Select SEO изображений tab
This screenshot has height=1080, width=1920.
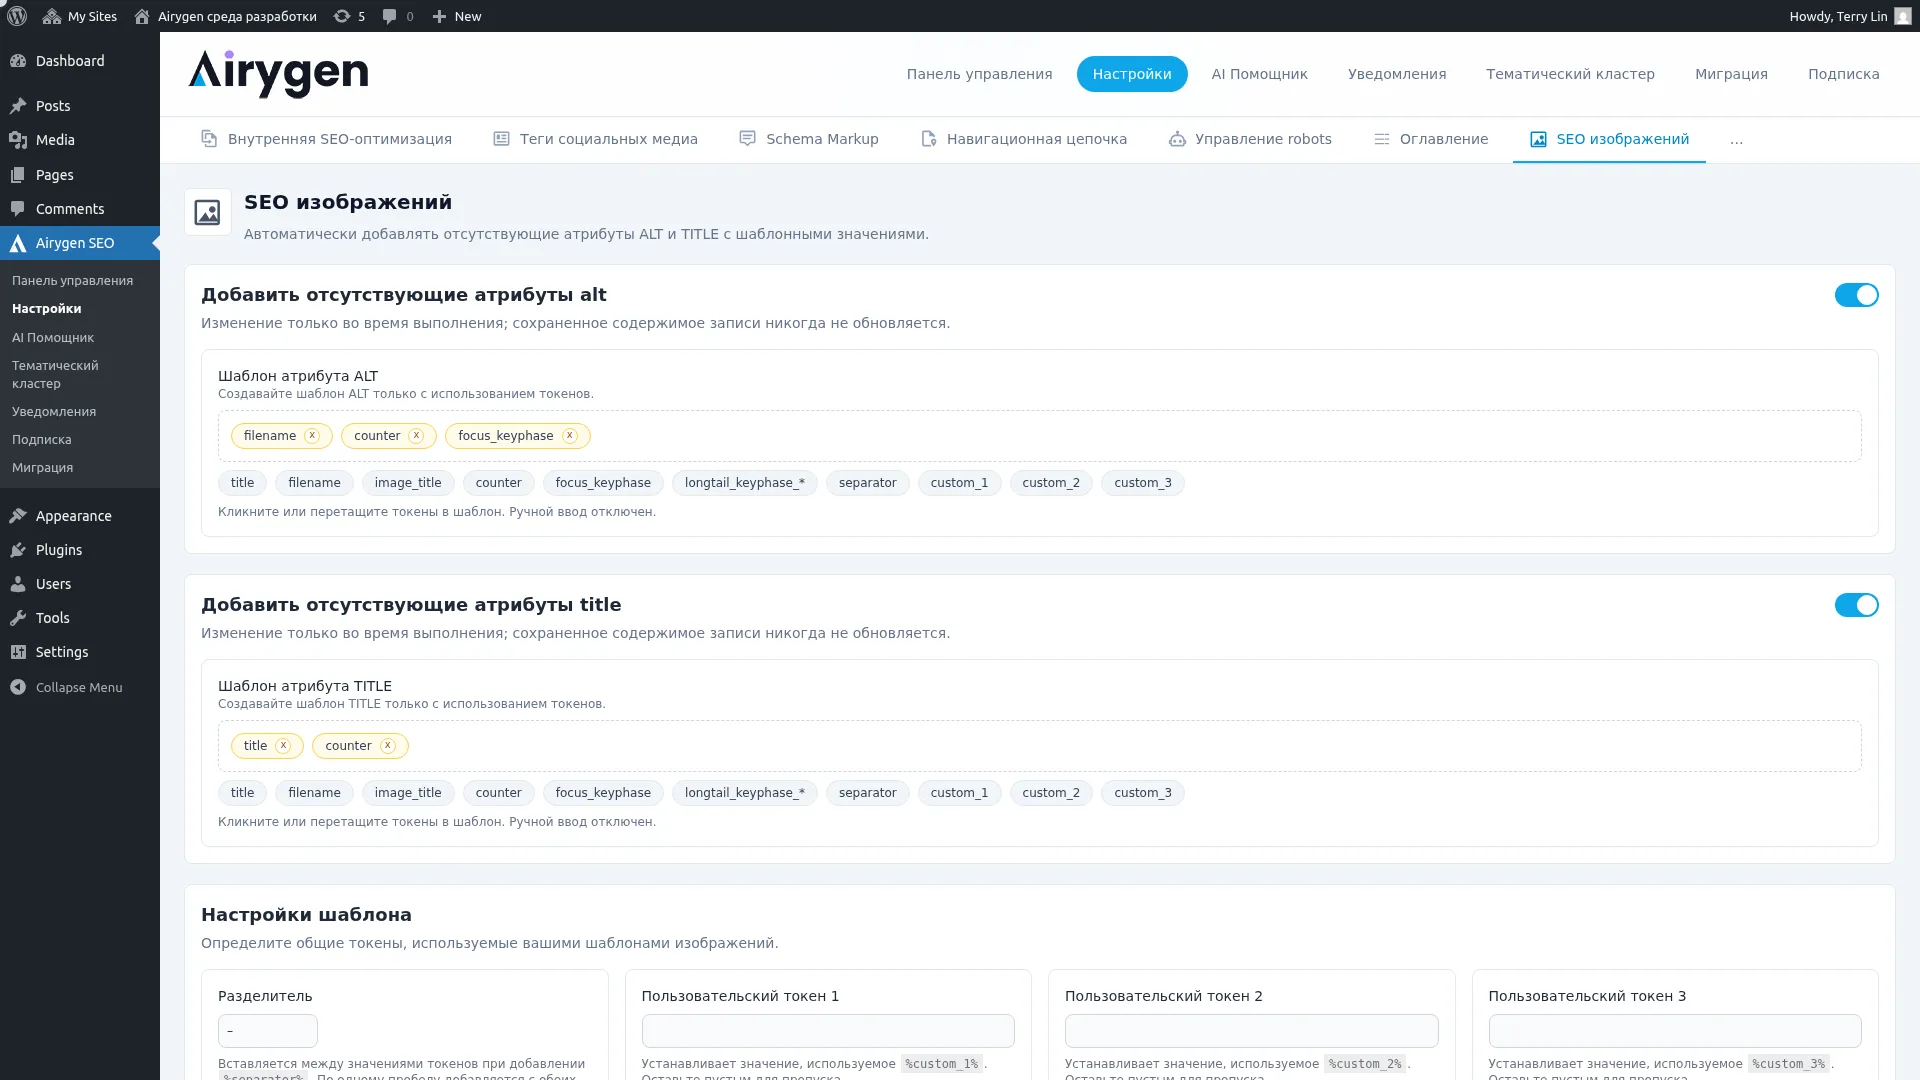click(1609, 139)
